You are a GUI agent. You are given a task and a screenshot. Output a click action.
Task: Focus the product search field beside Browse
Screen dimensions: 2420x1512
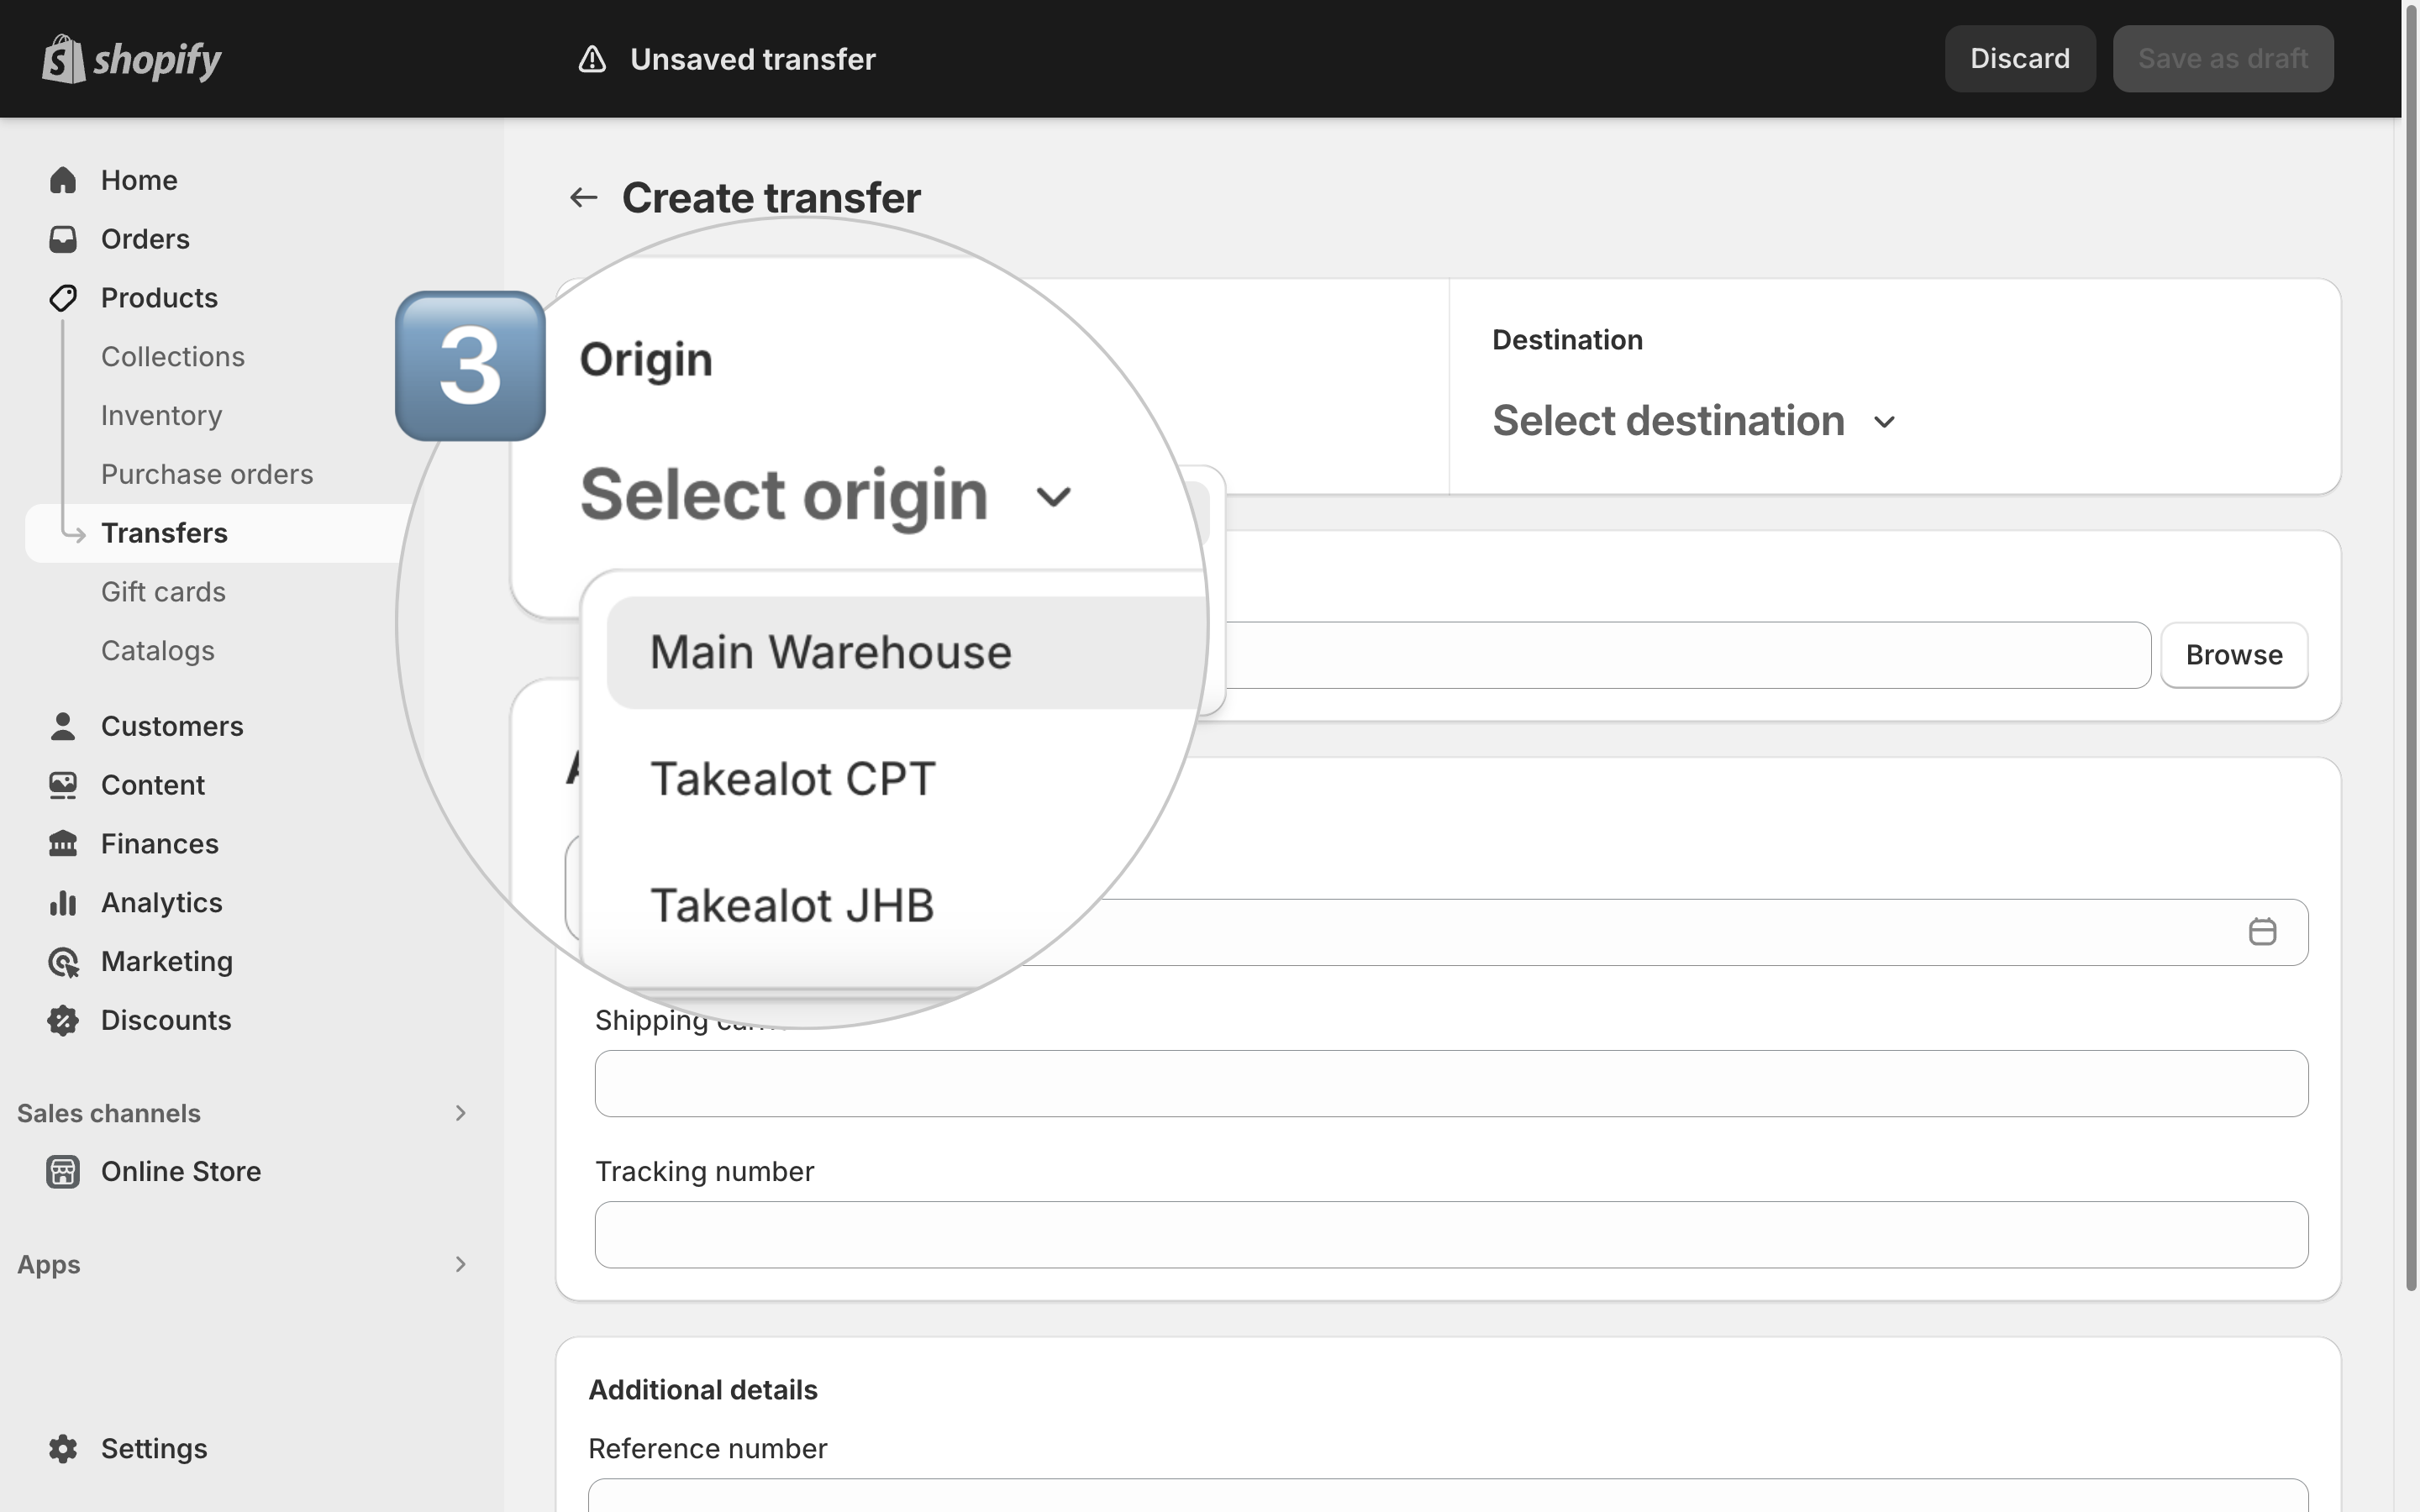[x=1688, y=655]
